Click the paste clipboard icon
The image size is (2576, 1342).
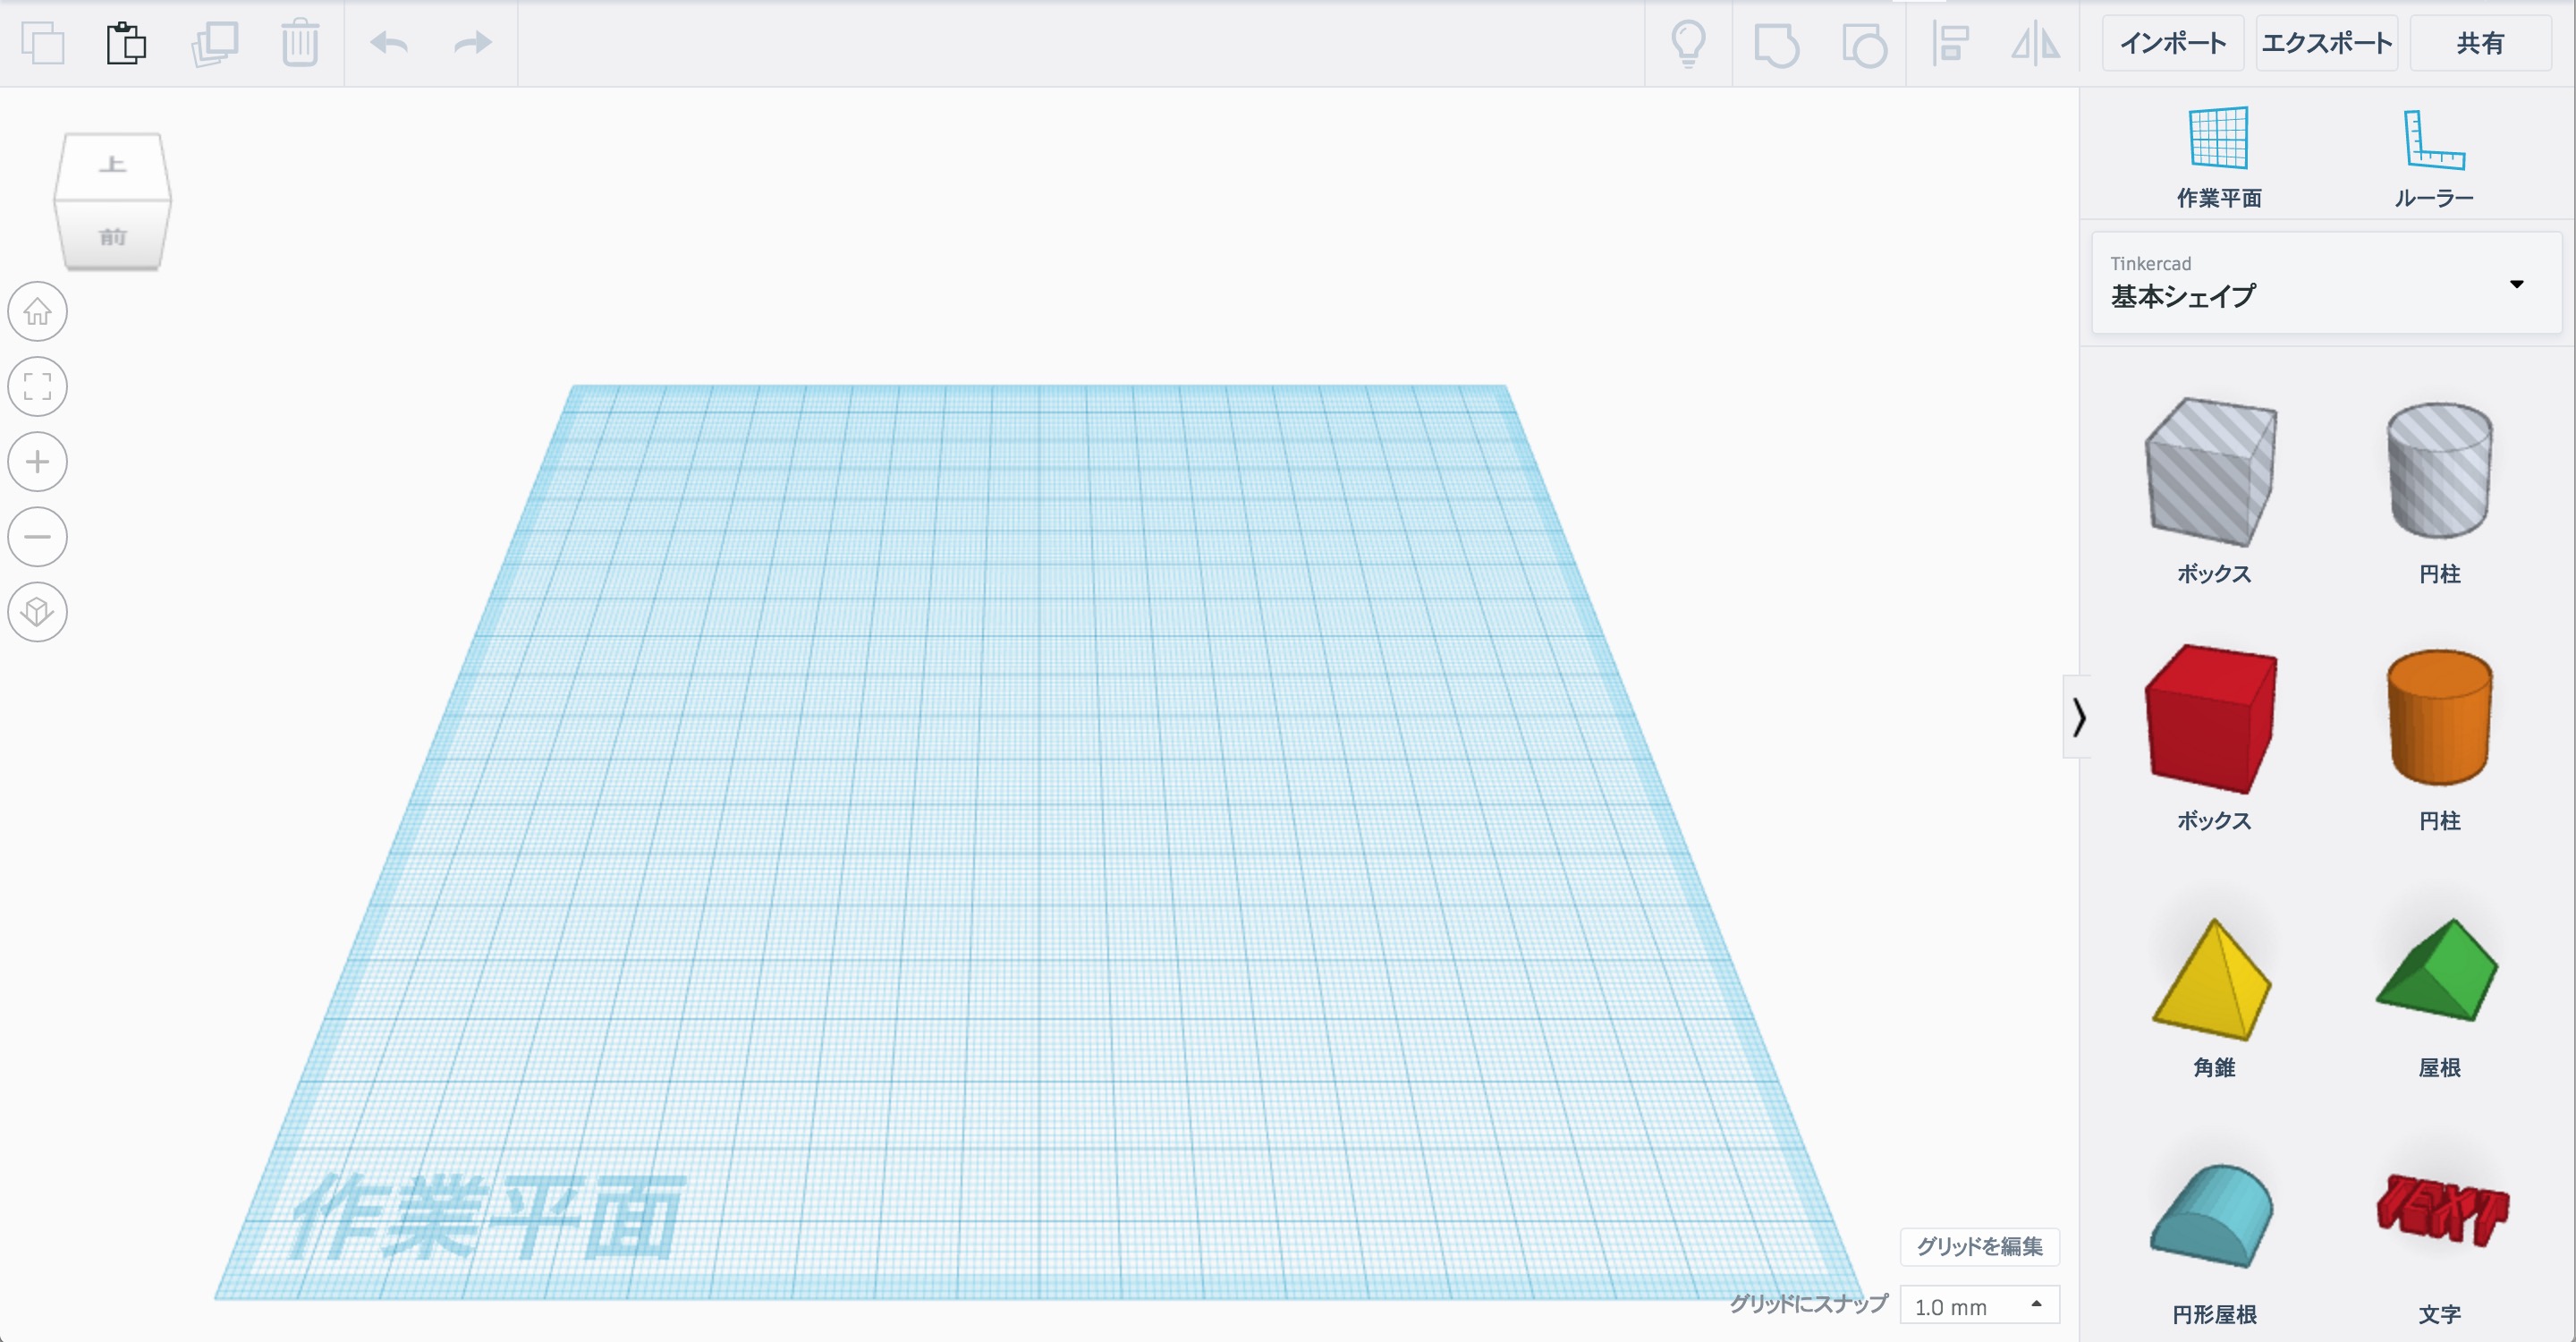pyautogui.click(x=126, y=43)
